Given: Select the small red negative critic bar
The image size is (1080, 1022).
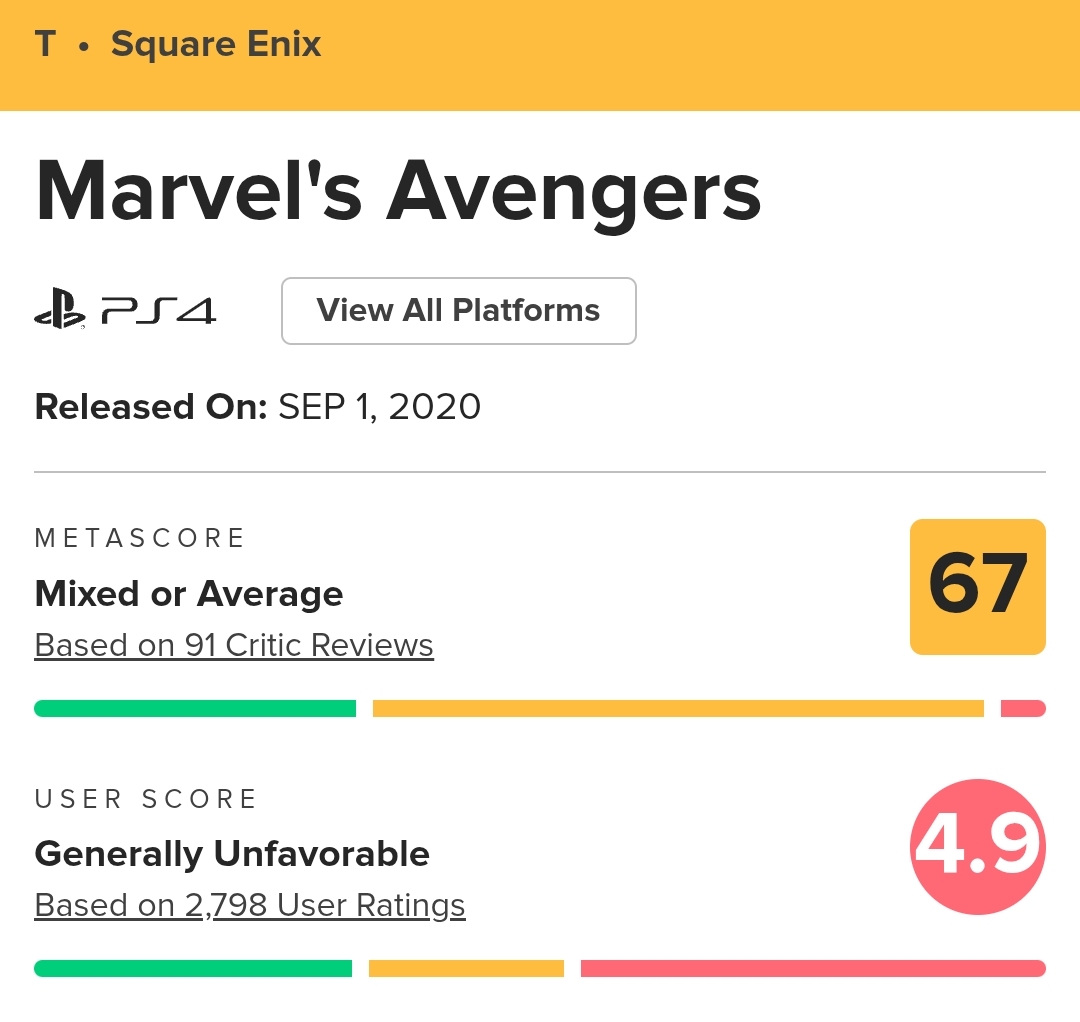Looking at the screenshot, I should (1023, 709).
